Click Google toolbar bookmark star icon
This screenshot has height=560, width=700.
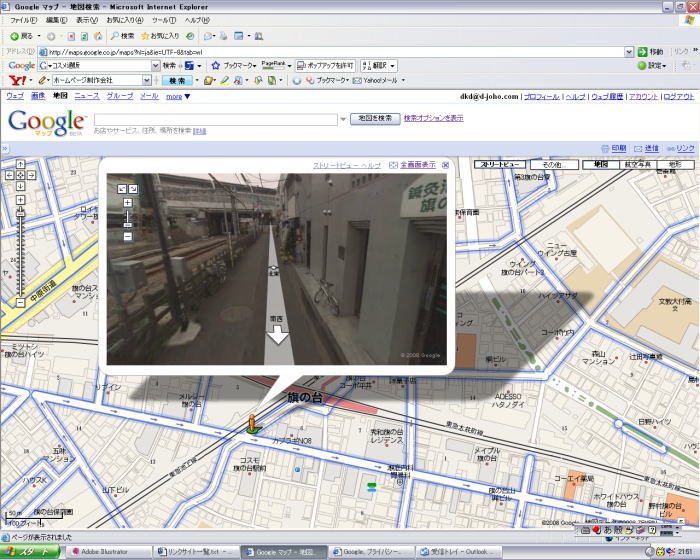(216, 66)
